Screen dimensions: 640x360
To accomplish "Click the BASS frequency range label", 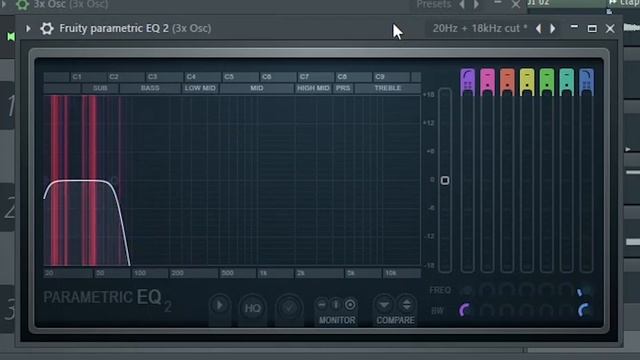I will 150,88.
